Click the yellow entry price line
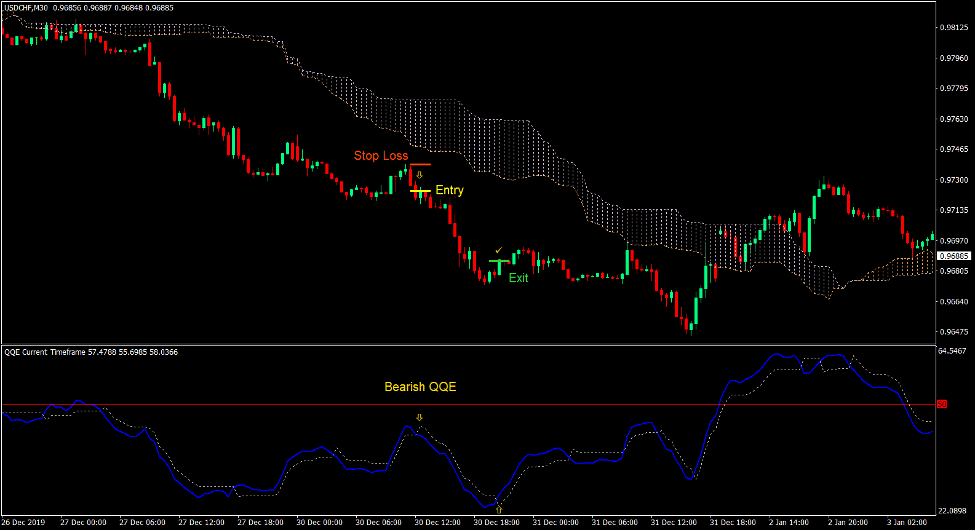 [421, 191]
